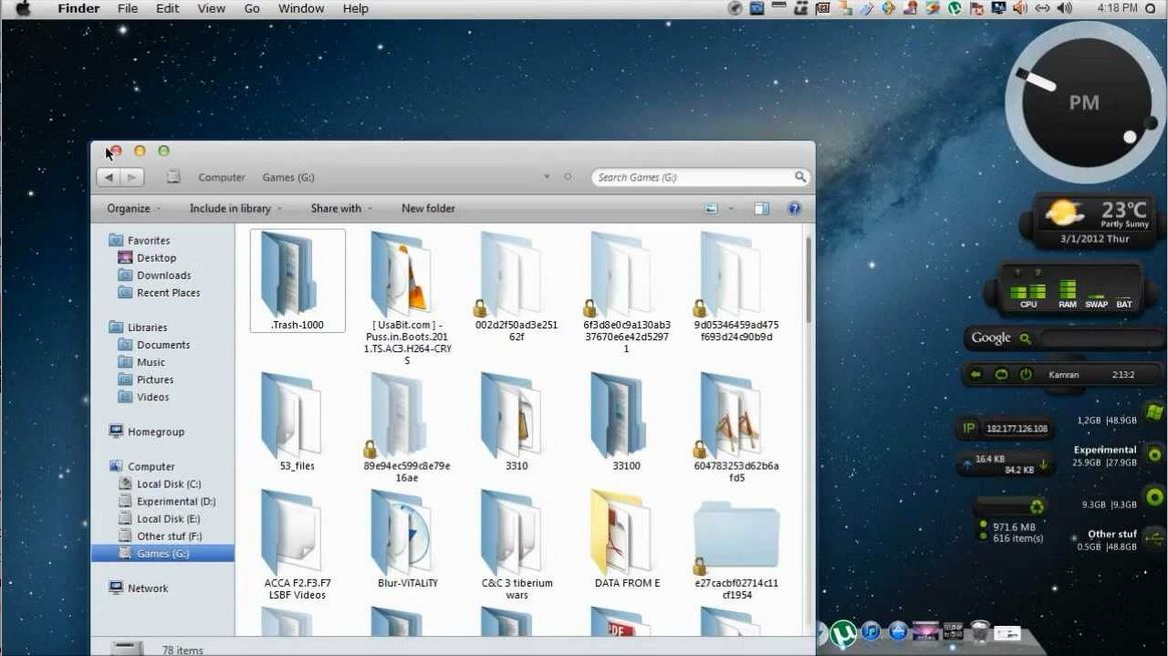Viewport: 1168px width, 656px height.
Task: Click the magnifier in the Search Games box
Action: tap(800, 177)
